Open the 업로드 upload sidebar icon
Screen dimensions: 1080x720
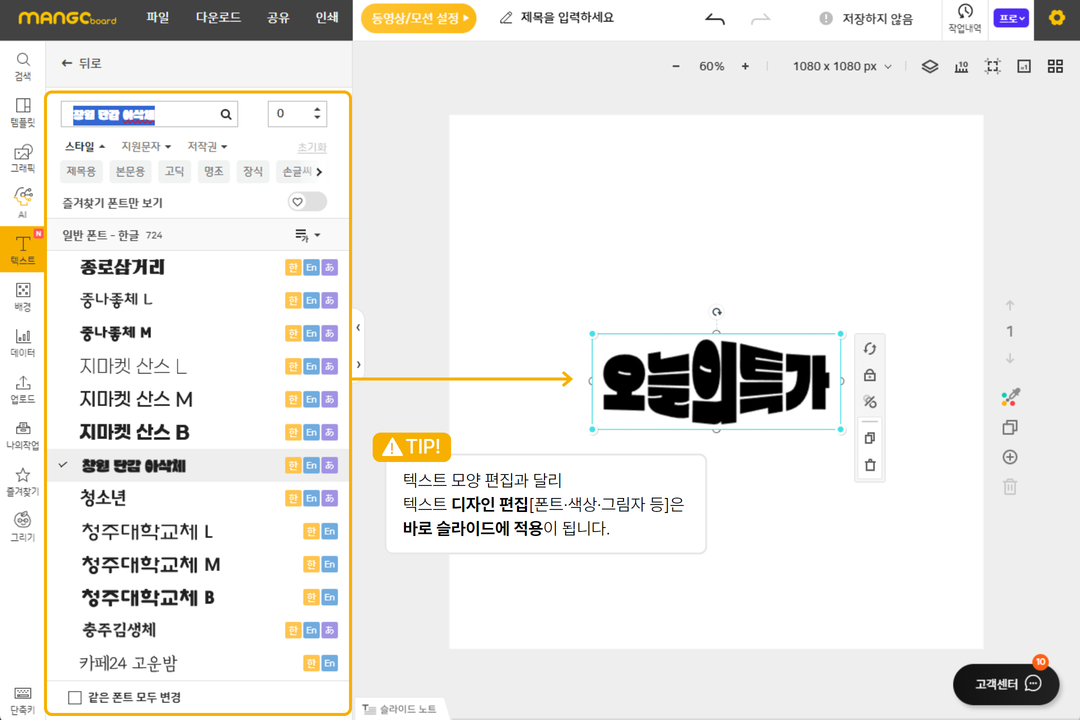point(22,389)
